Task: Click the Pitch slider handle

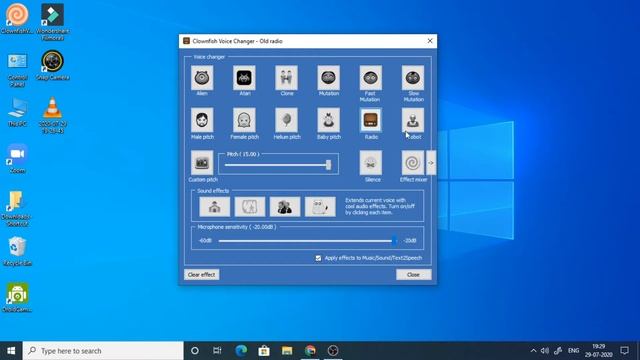Action: coord(328,165)
